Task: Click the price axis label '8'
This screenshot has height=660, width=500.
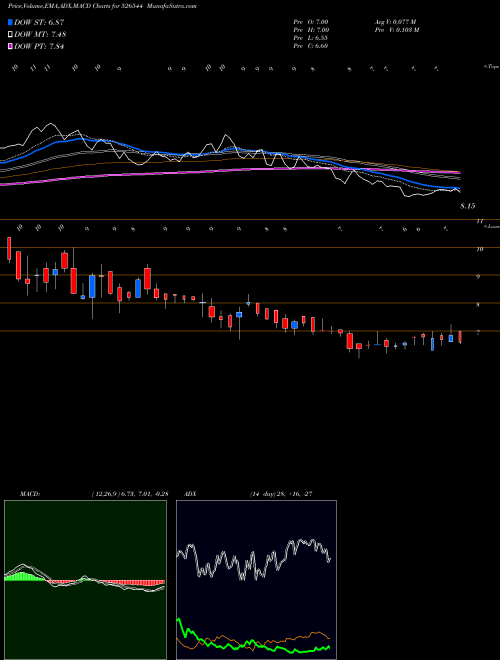Action: (x=478, y=305)
